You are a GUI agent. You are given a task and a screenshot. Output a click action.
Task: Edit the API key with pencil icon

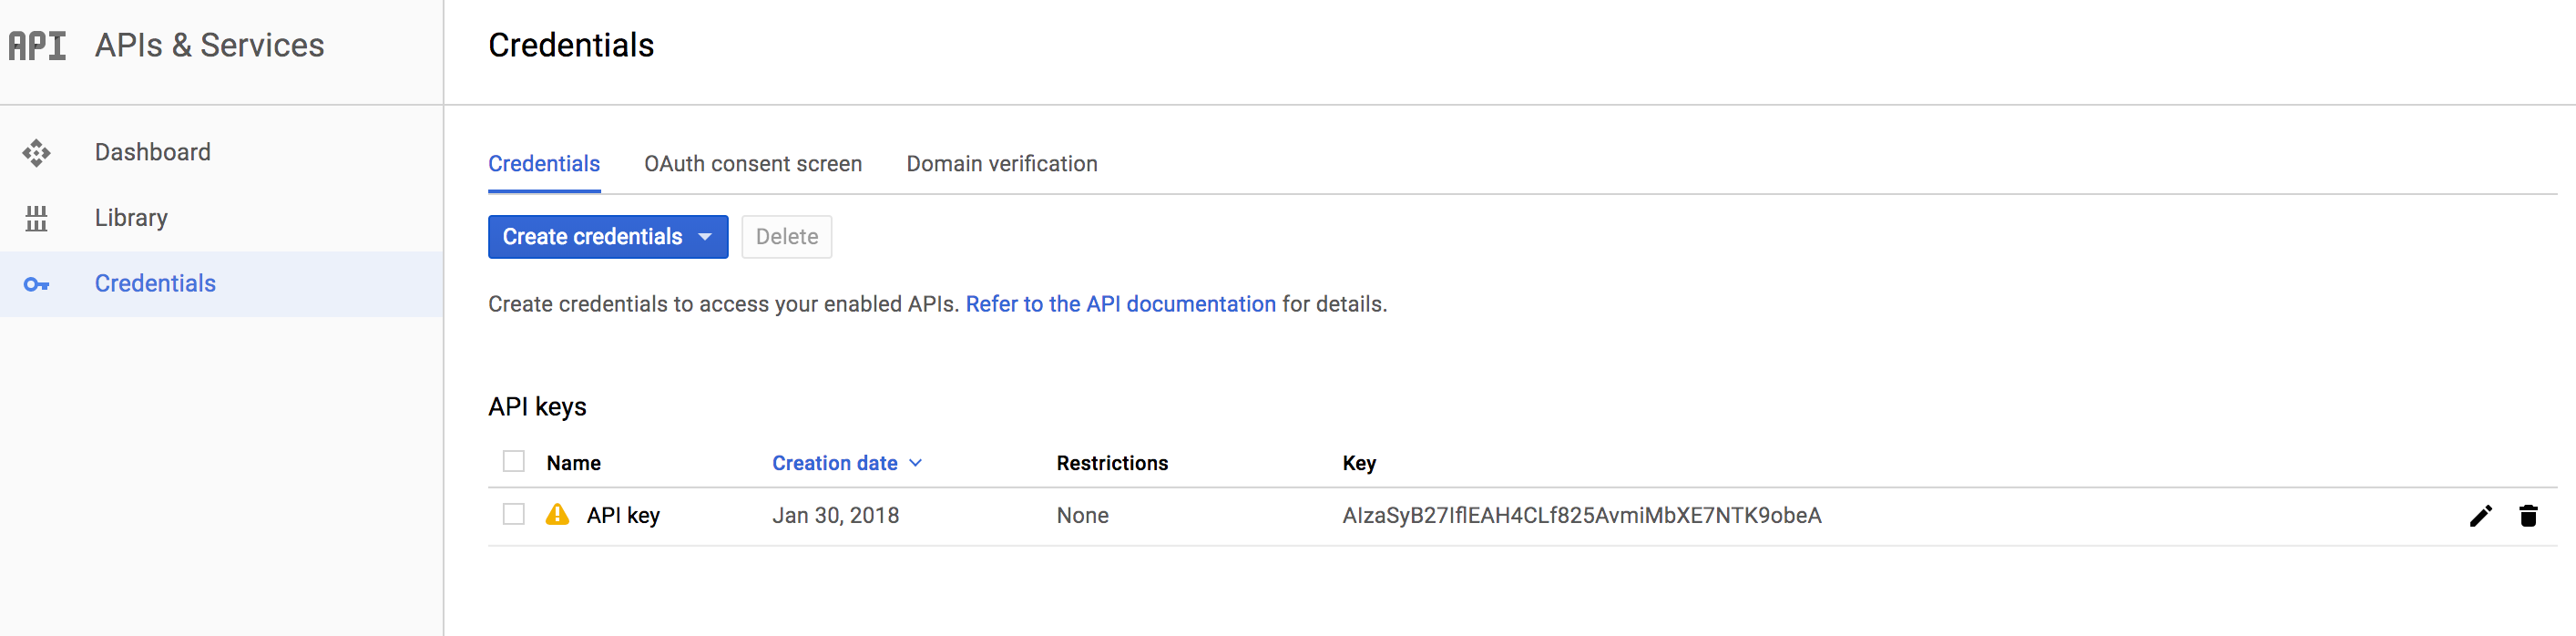point(2480,516)
